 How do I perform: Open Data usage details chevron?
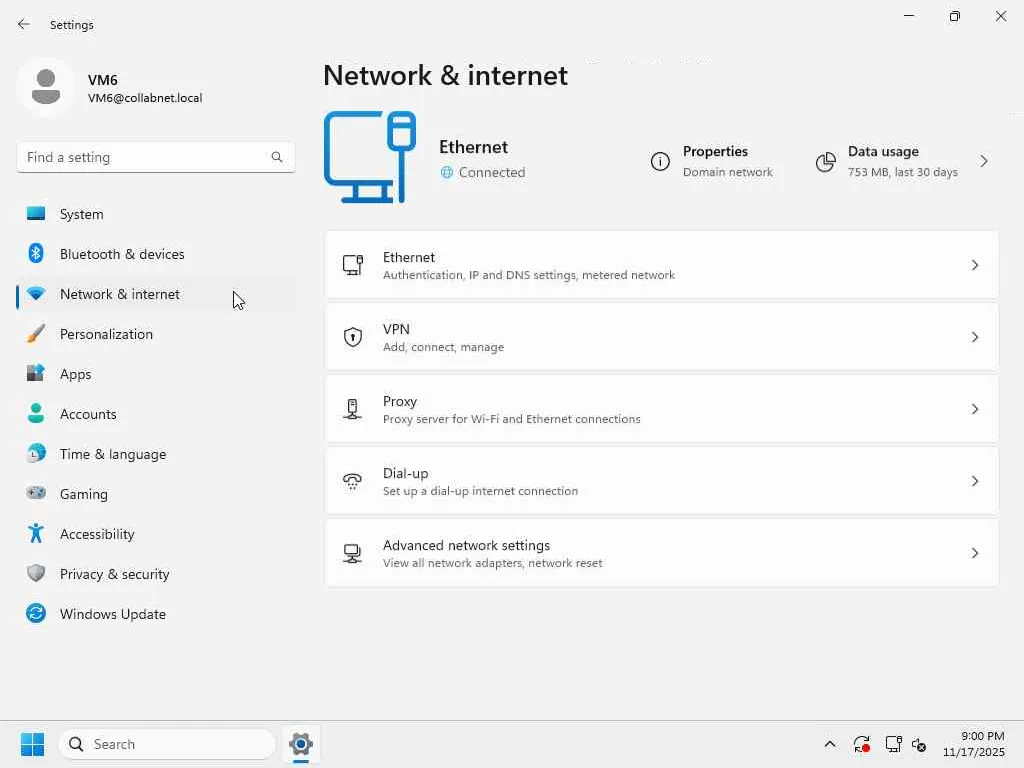984,161
